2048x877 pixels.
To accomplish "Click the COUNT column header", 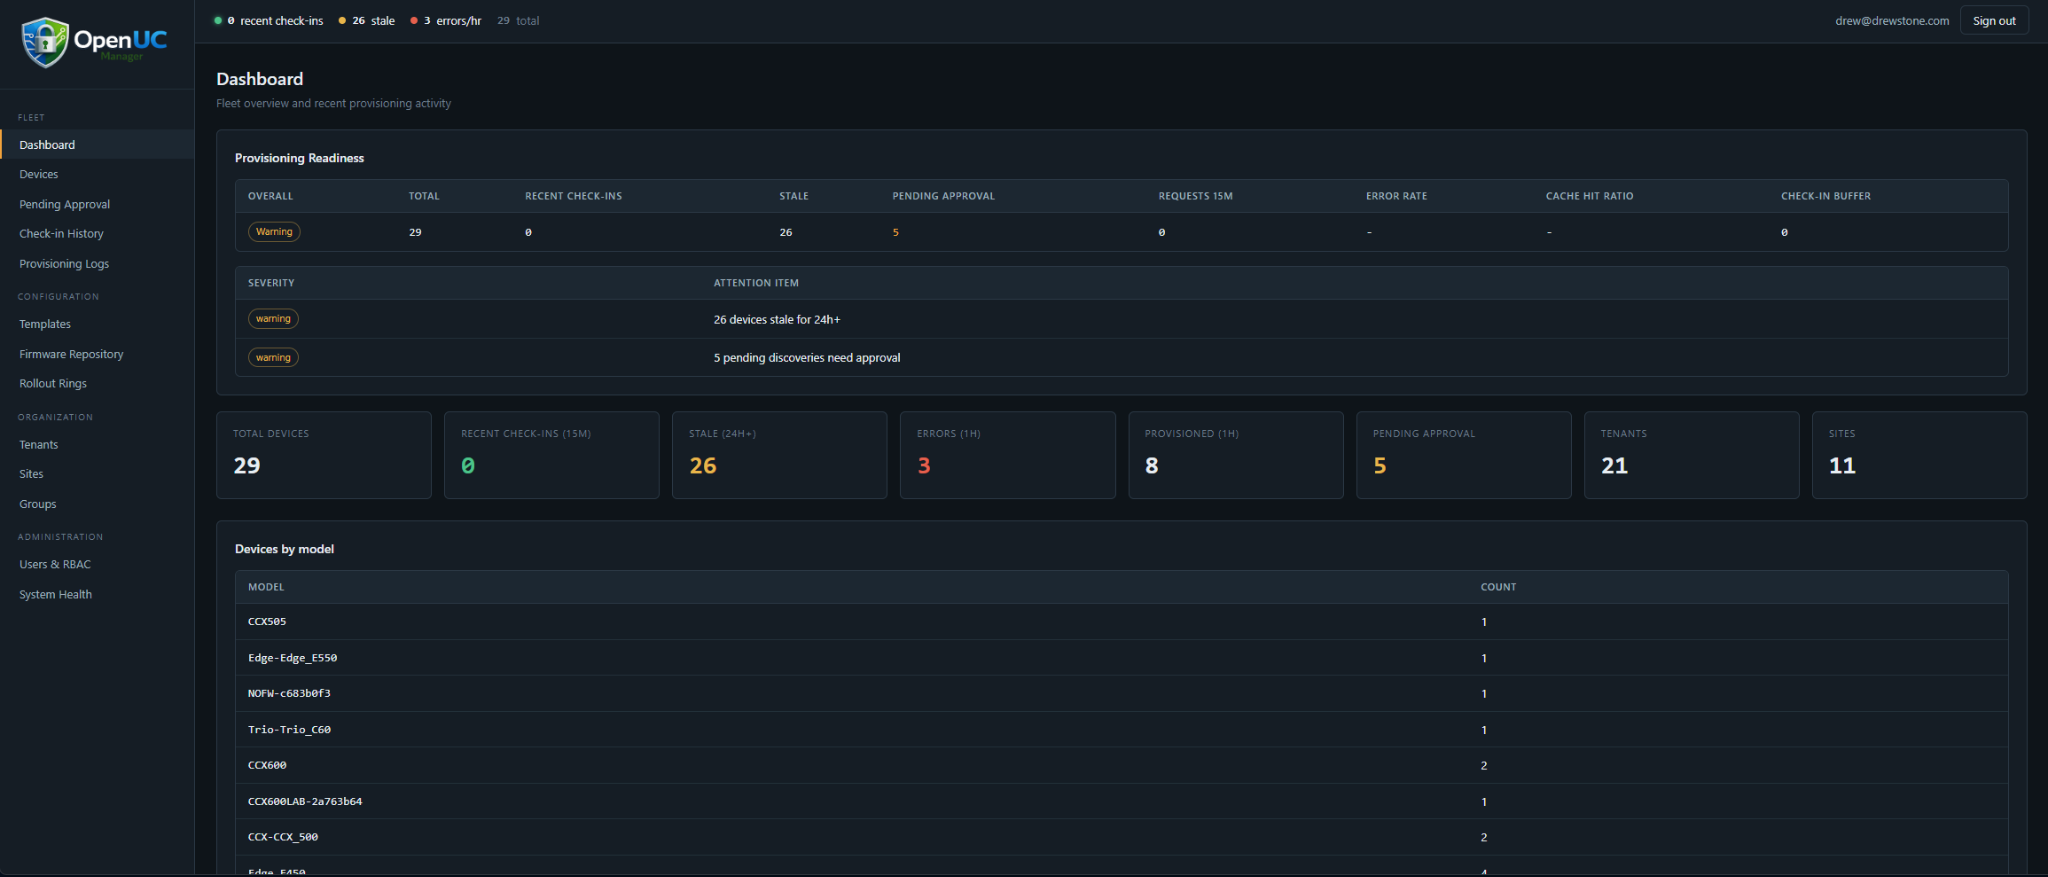I will click(x=1498, y=587).
